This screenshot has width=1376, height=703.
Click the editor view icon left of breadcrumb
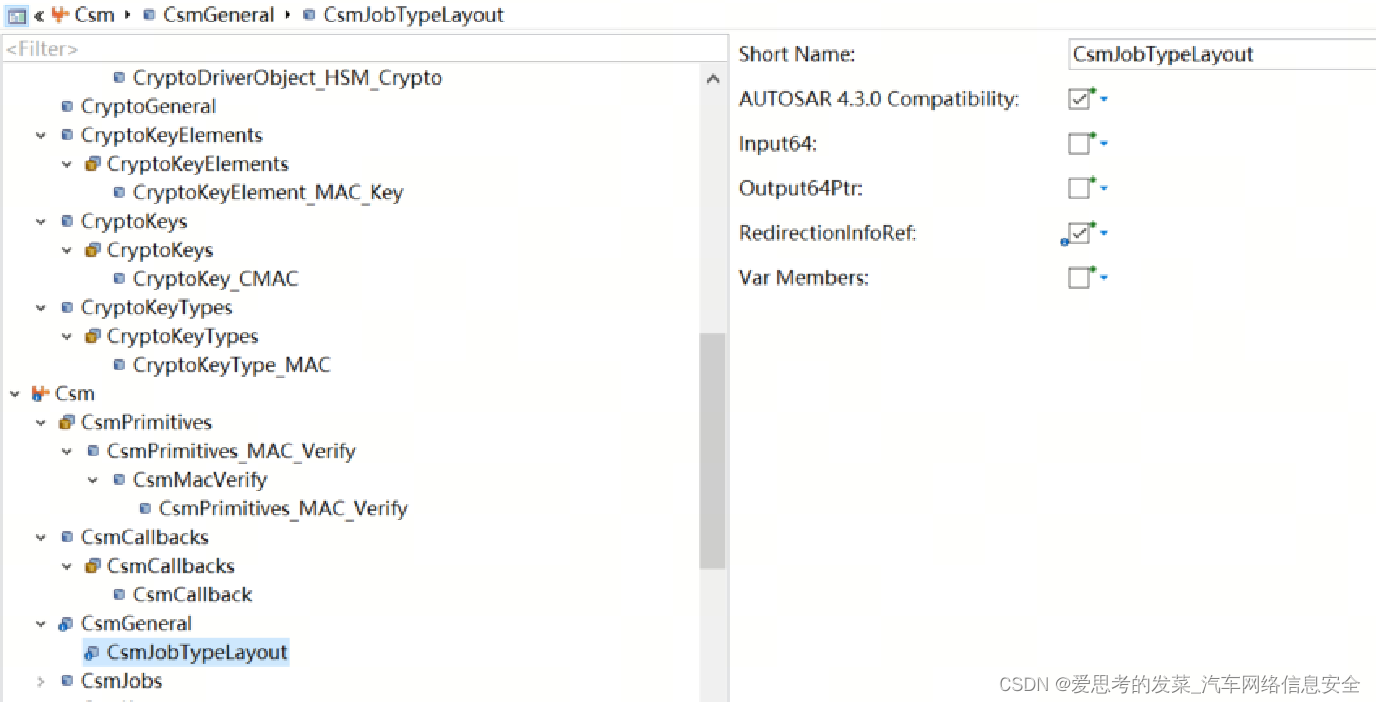click(x=14, y=15)
